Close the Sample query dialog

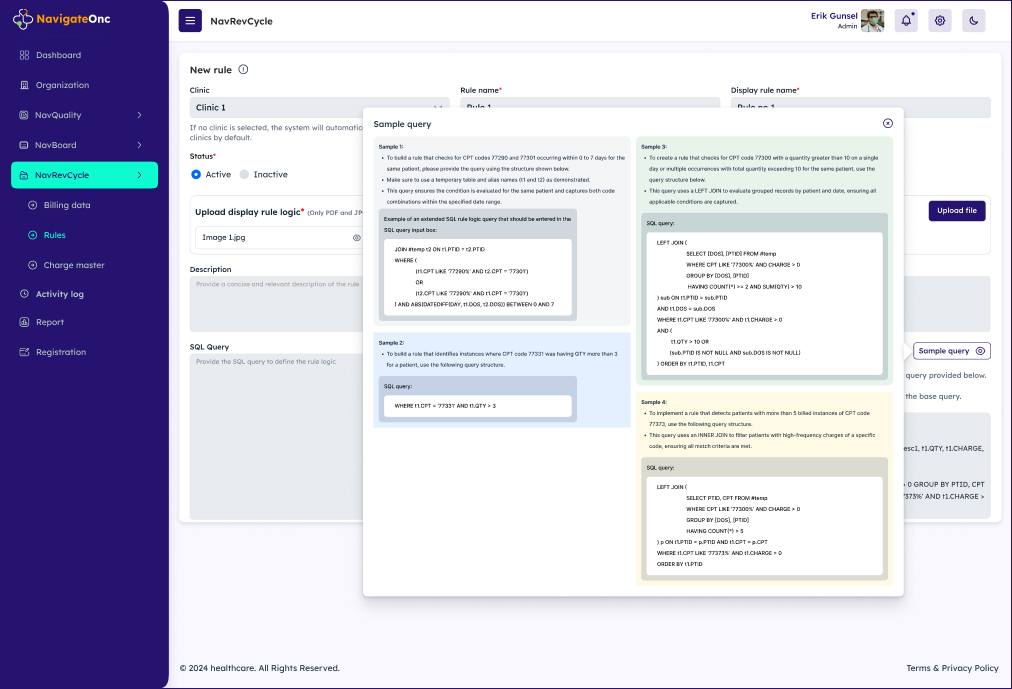(888, 123)
